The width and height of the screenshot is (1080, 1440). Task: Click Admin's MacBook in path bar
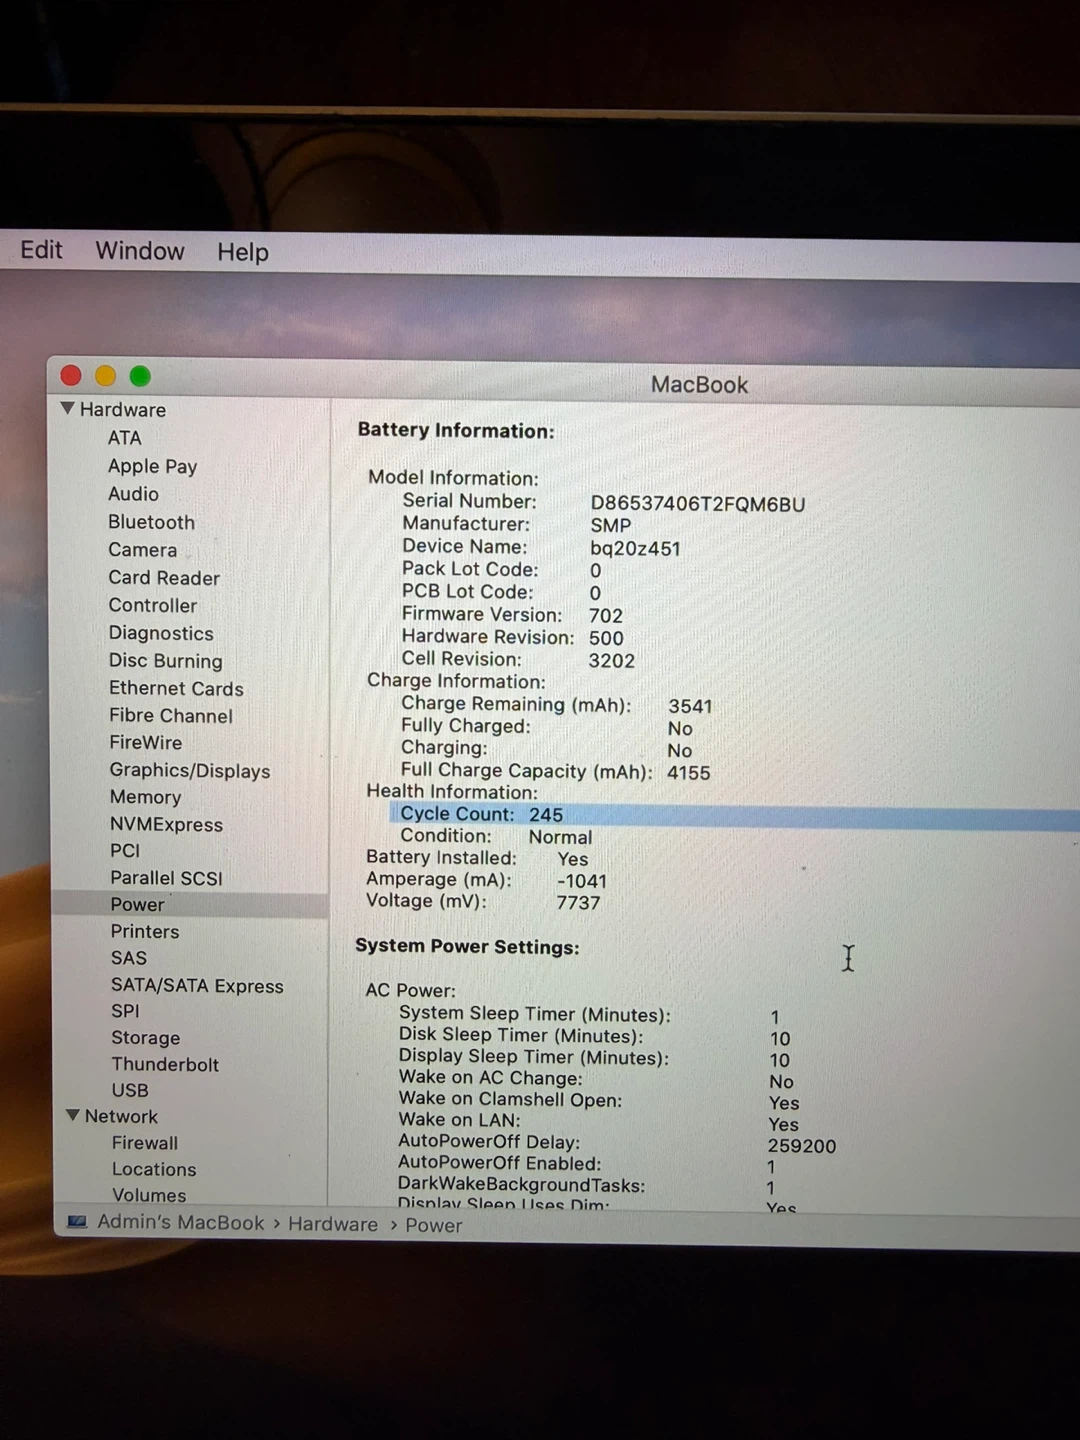pyautogui.click(x=181, y=1223)
